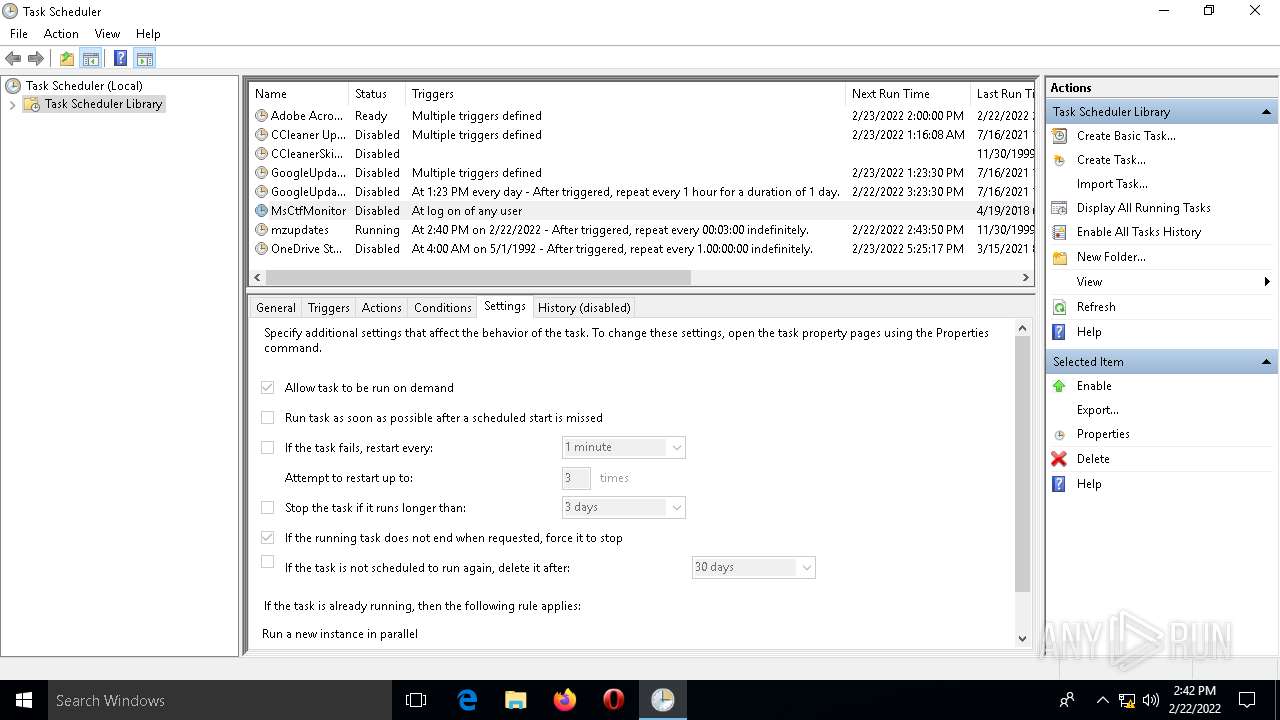
Task: Open Firefox from the taskbar
Action: [x=565, y=700]
